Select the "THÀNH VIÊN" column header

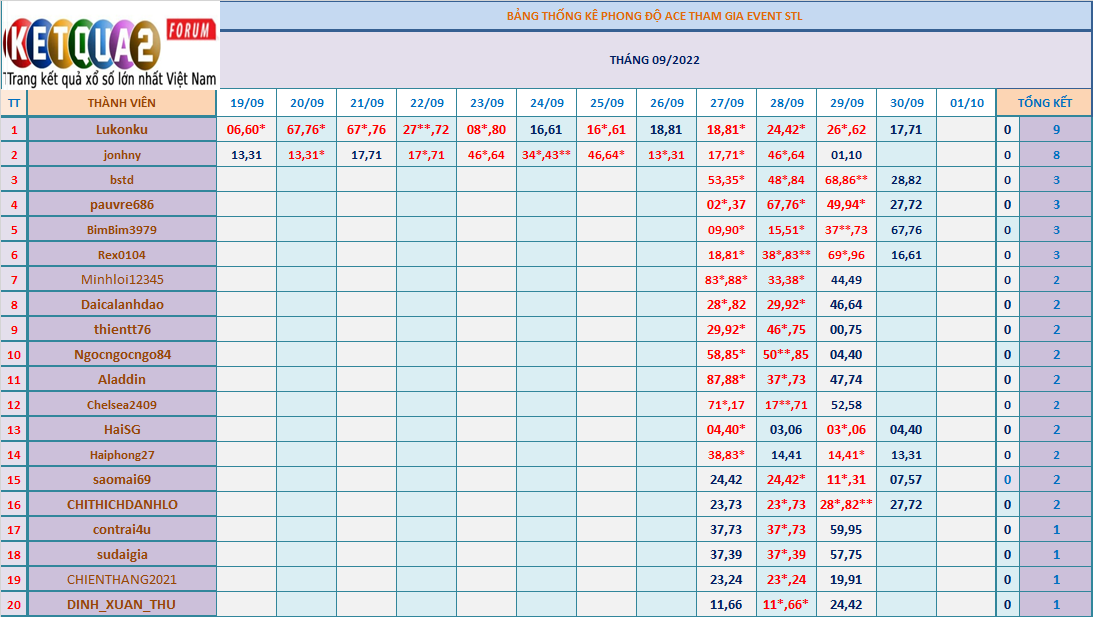(x=121, y=103)
